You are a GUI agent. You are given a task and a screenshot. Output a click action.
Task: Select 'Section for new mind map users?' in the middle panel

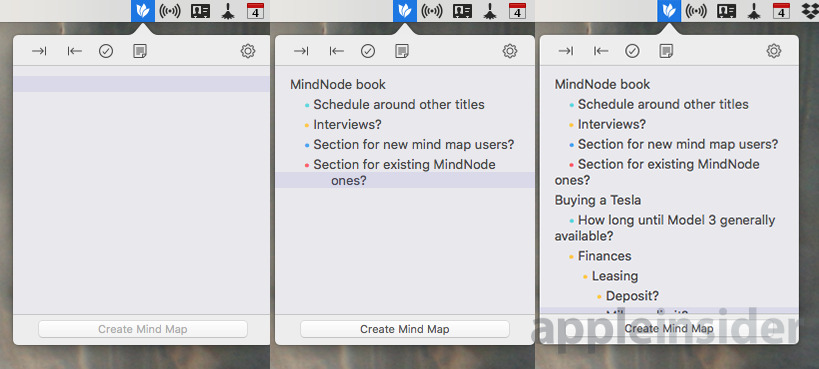coord(414,144)
